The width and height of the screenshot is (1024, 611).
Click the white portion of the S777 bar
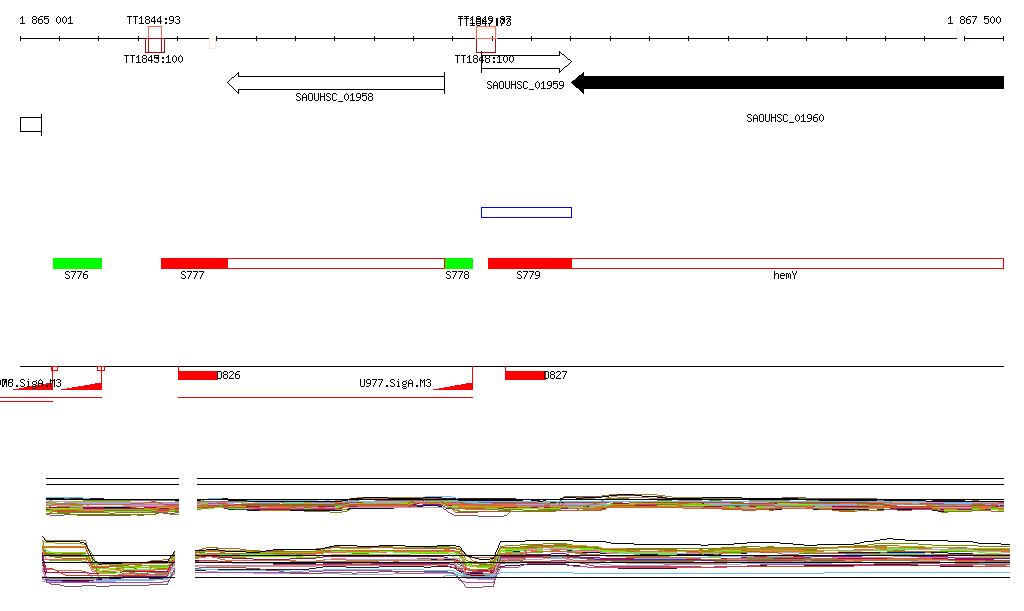pyautogui.click(x=336, y=264)
